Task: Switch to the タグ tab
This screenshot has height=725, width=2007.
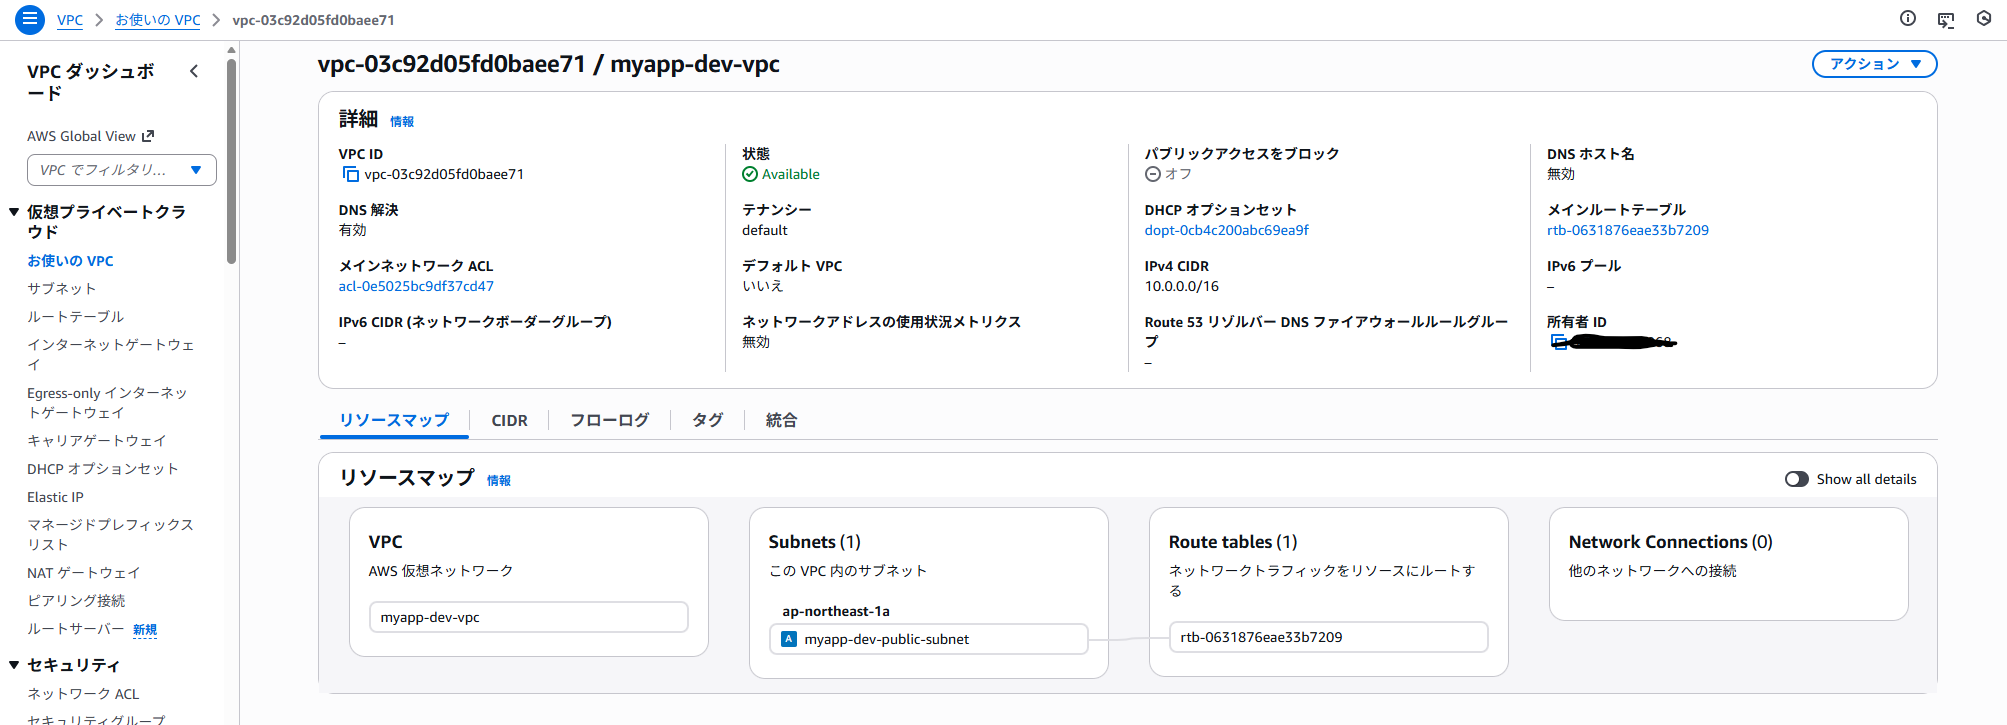Action: click(707, 420)
